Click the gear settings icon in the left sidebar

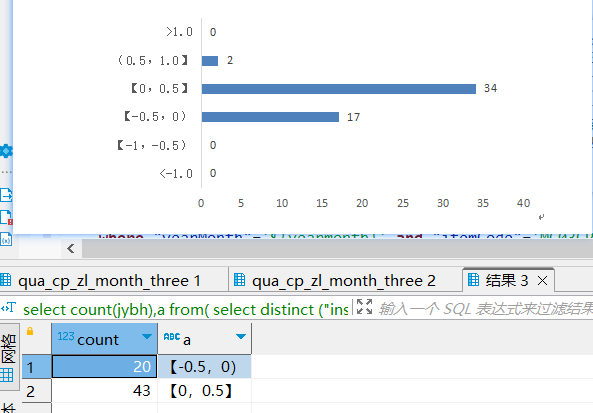coord(6,151)
